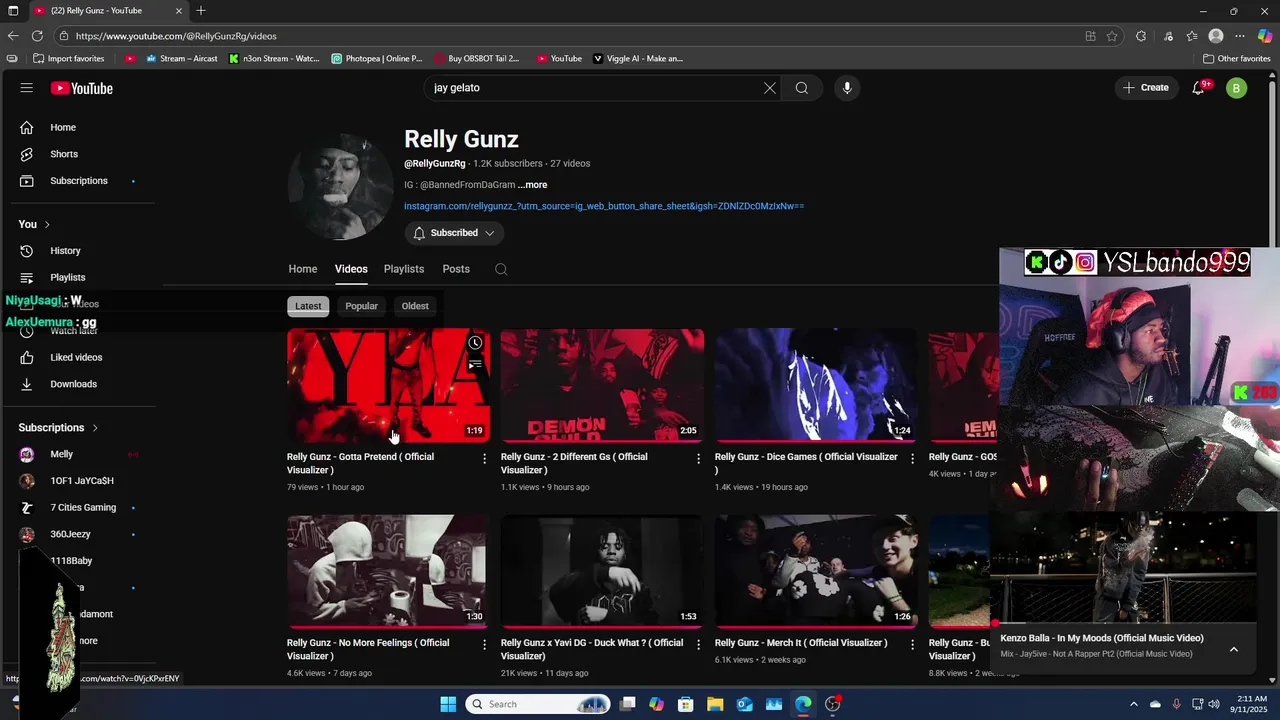The width and height of the screenshot is (1280, 720).
Task: Expand the Kenzo Balla miniplayer chevron
Action: point(1234,649)
